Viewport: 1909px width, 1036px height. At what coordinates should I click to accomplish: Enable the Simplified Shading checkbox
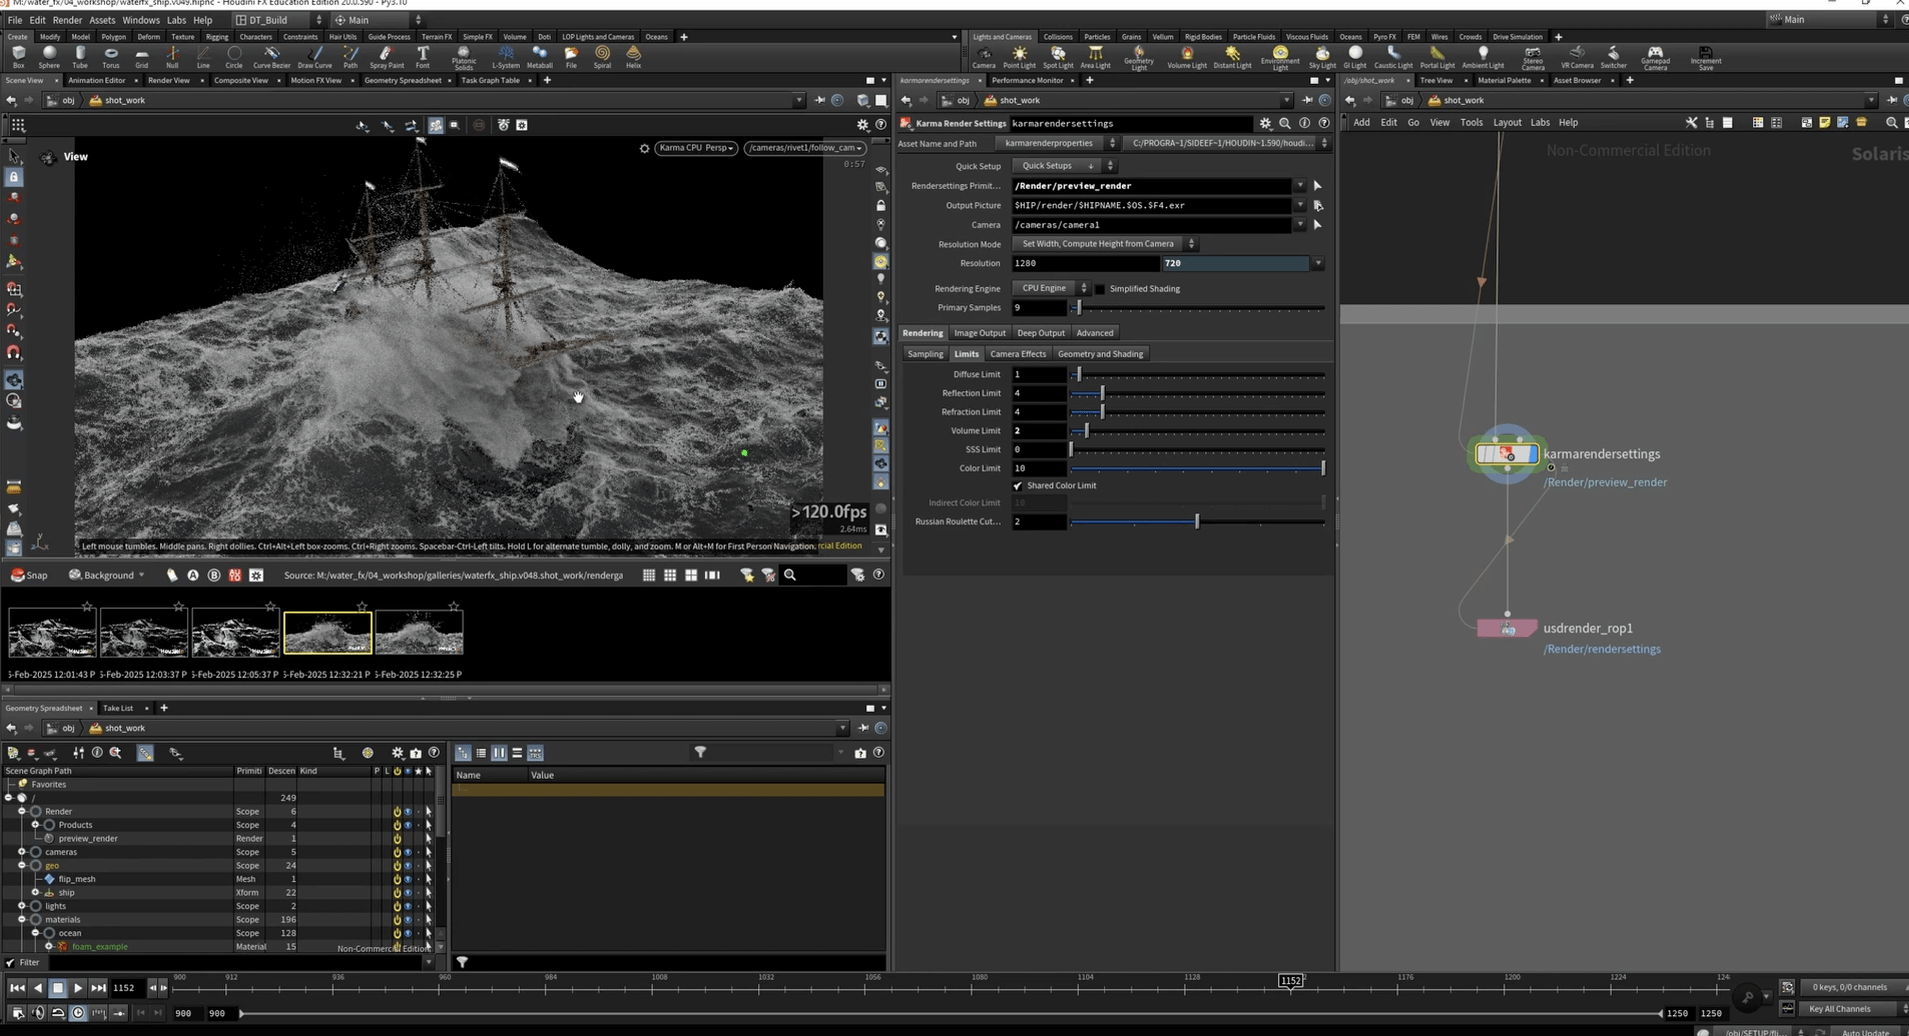(x=1100, y=289)
